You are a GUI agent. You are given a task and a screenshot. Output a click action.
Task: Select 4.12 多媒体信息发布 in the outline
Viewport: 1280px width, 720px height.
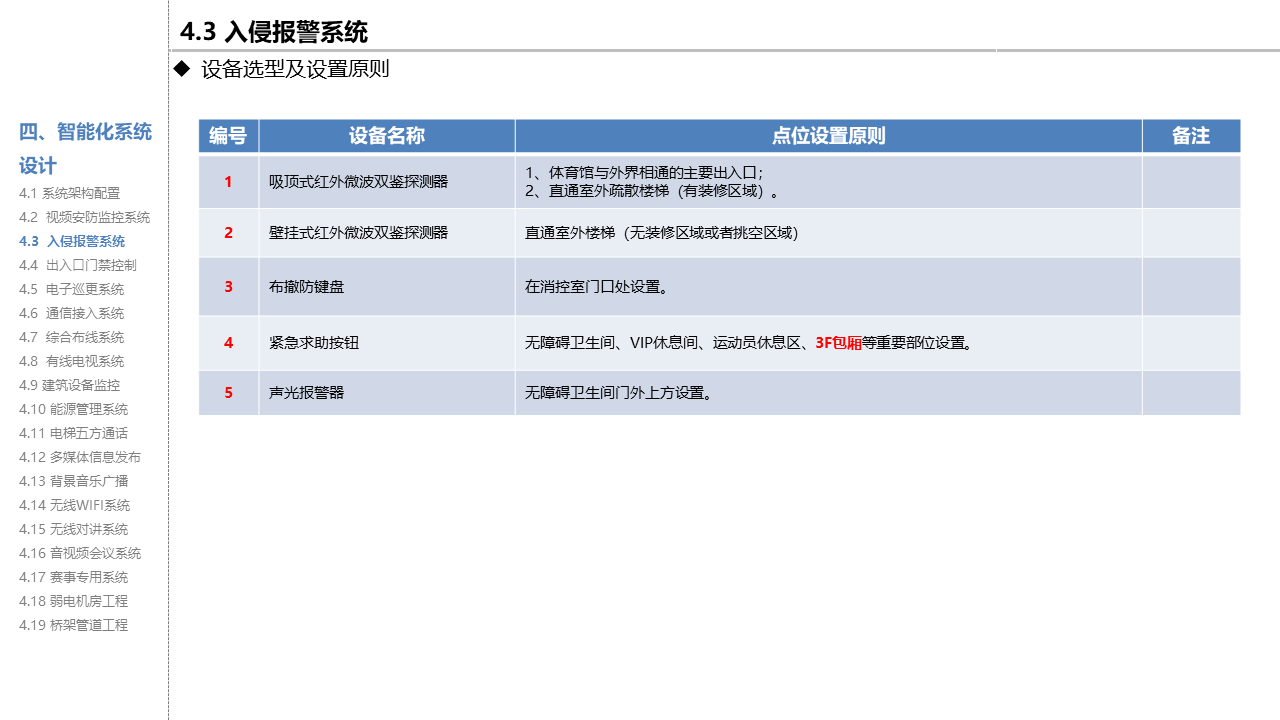[x=80, y=457]
